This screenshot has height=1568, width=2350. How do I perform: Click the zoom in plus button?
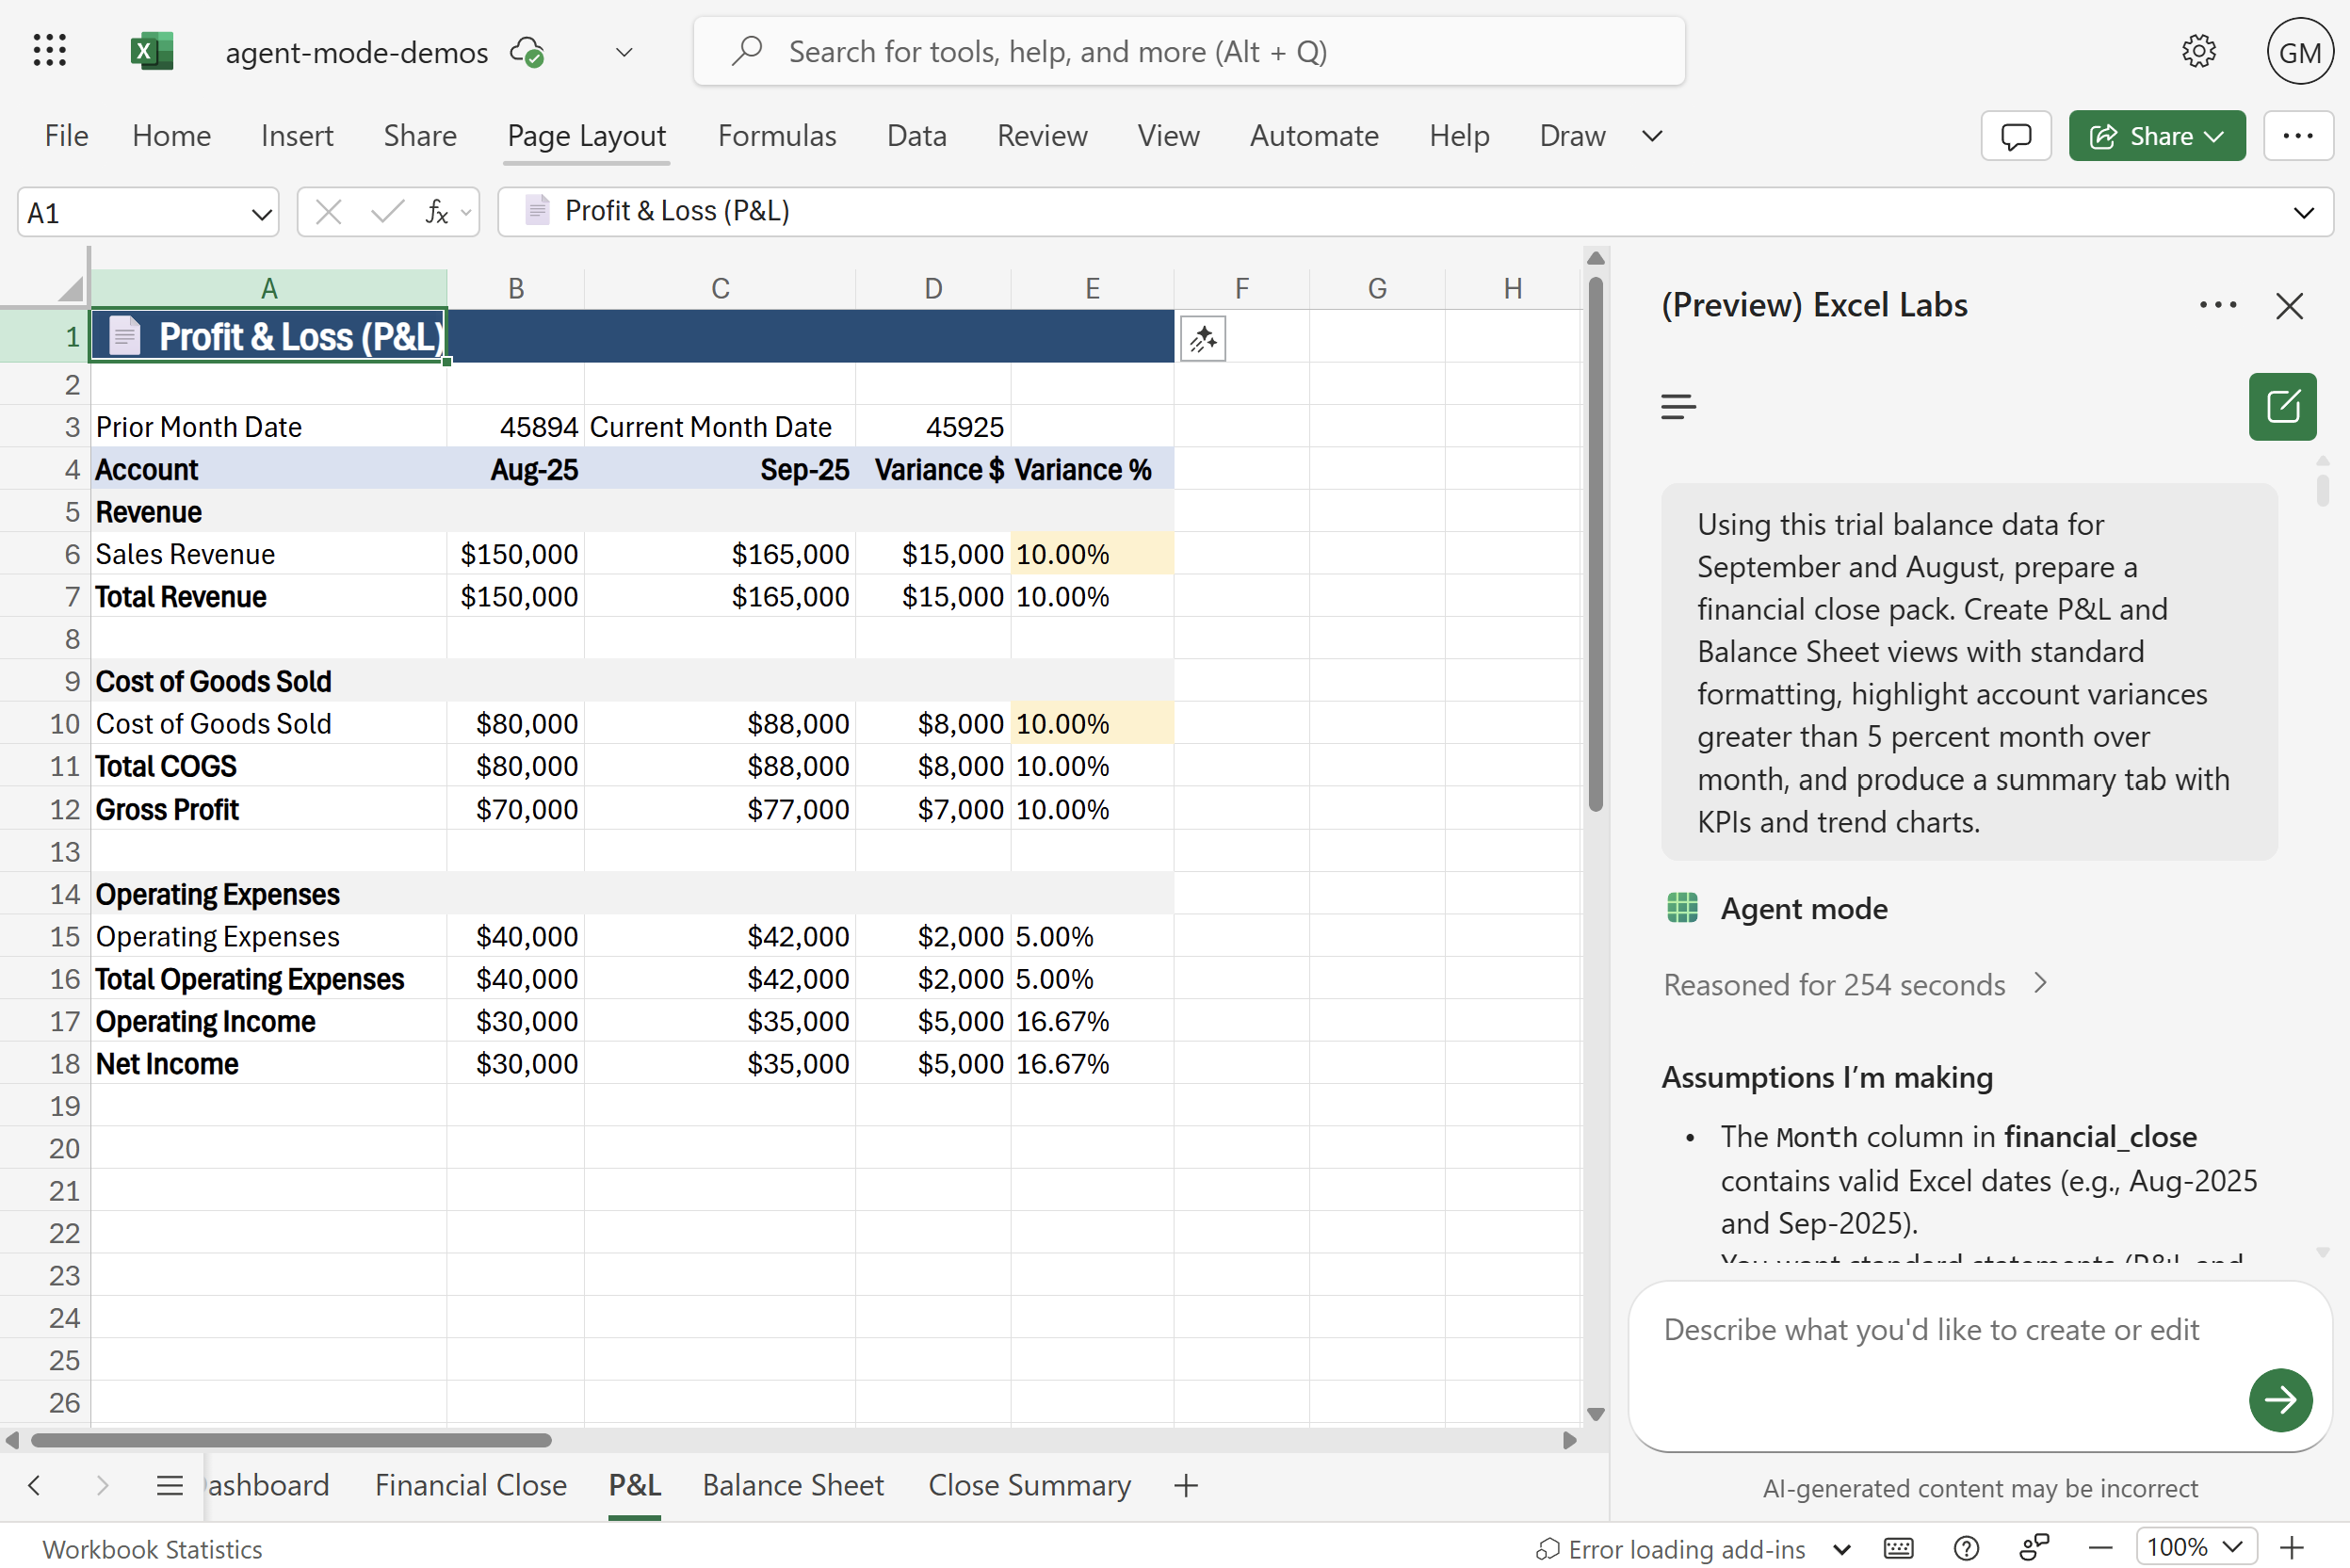coord(2292,1547)
